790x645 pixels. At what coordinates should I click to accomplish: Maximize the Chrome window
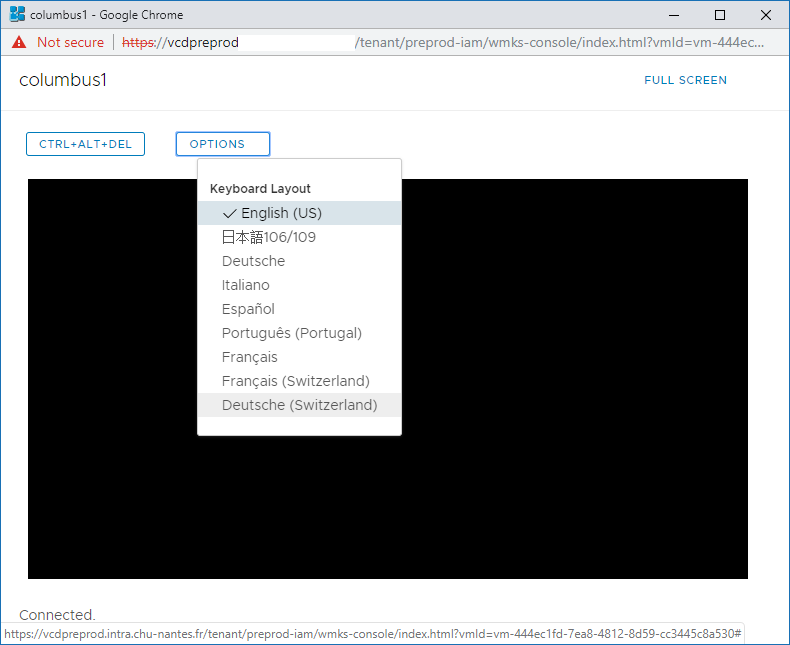pyautogui.click(x=720, y=15)
